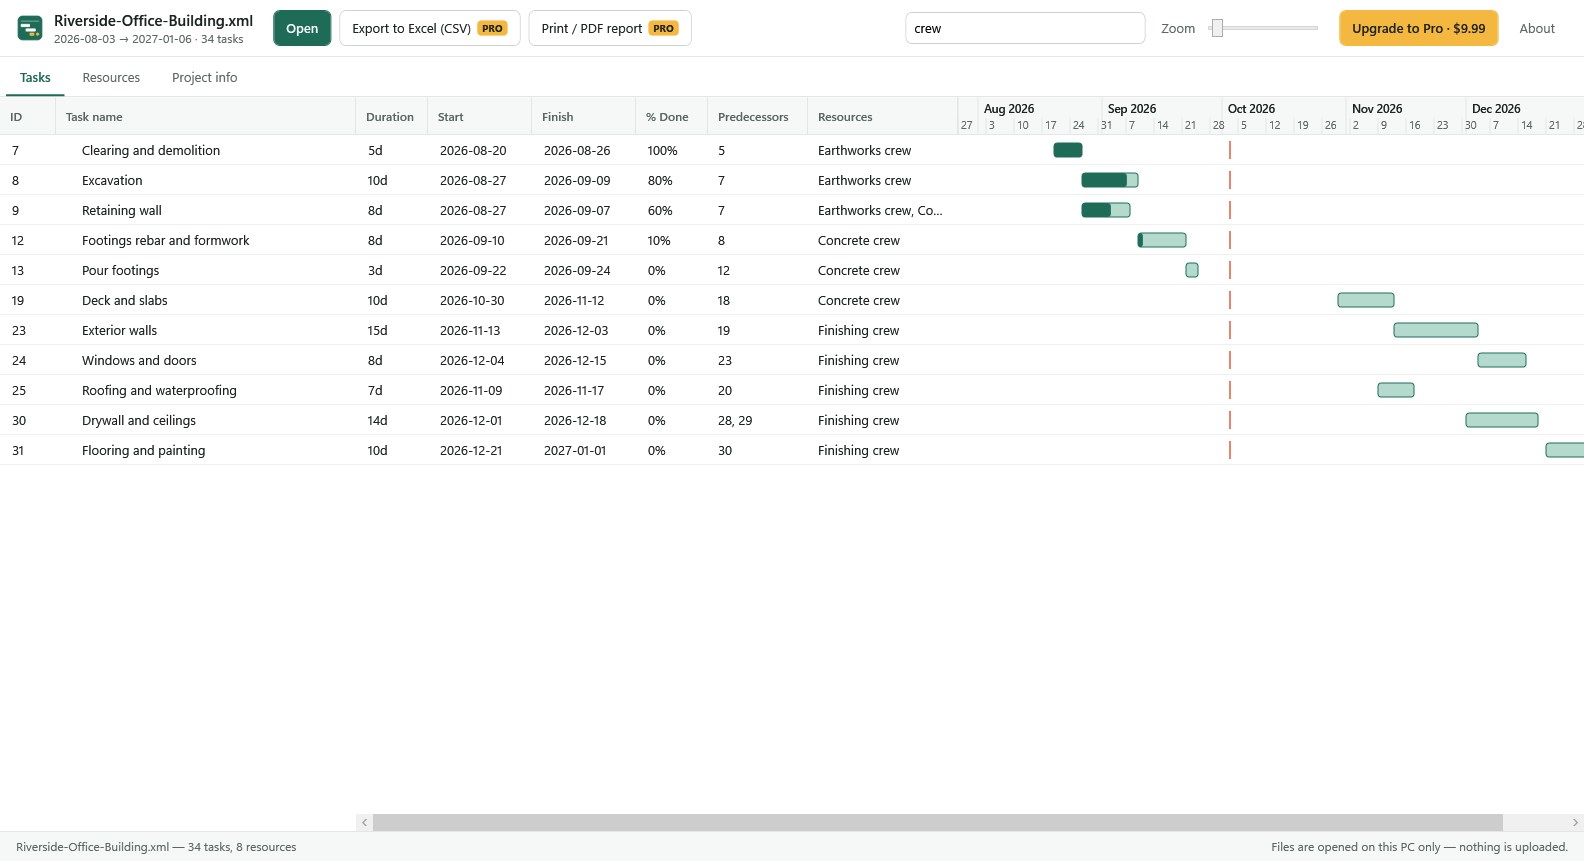The width and height of the screenshot is (1584, 861).
Task: Click the Duration column header
Action: 392,117
